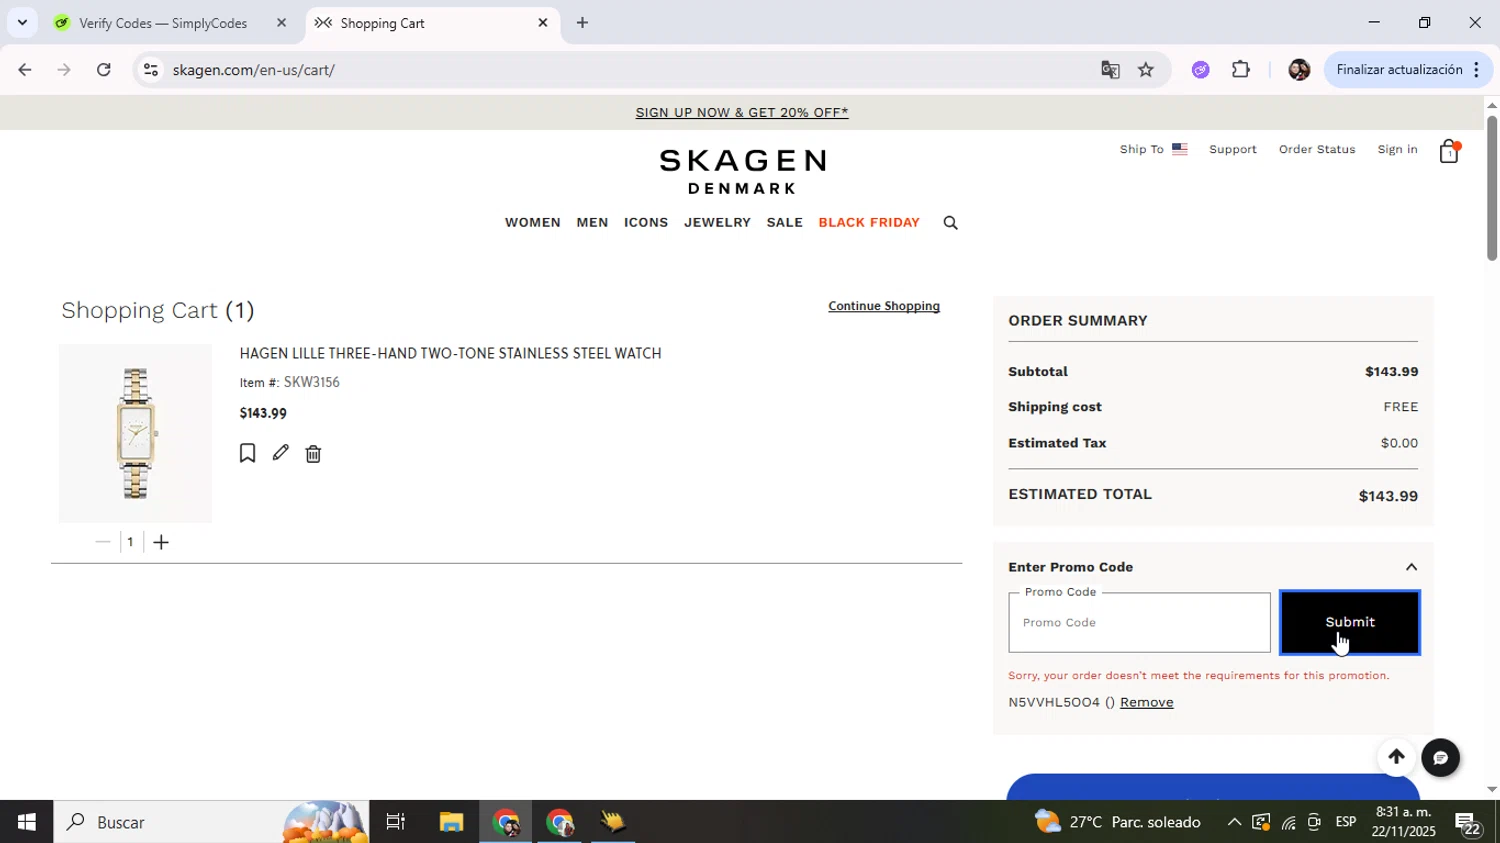
Task: Click the quantity value 1
Action: click(130, 542)
